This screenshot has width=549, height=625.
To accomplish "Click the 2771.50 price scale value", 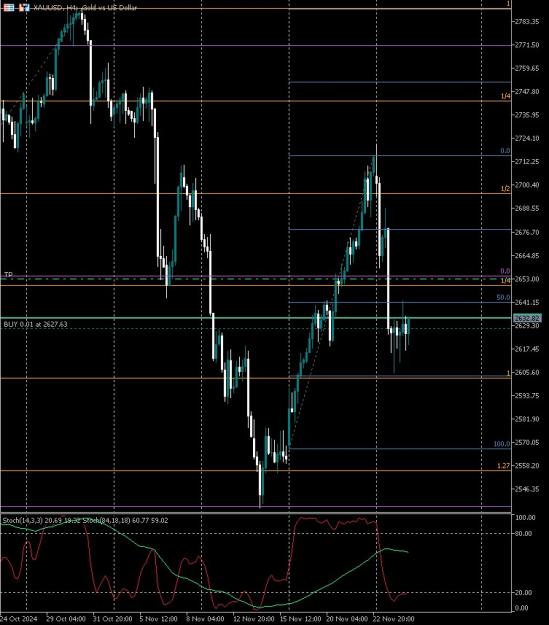I will click(x=527, y=45).
